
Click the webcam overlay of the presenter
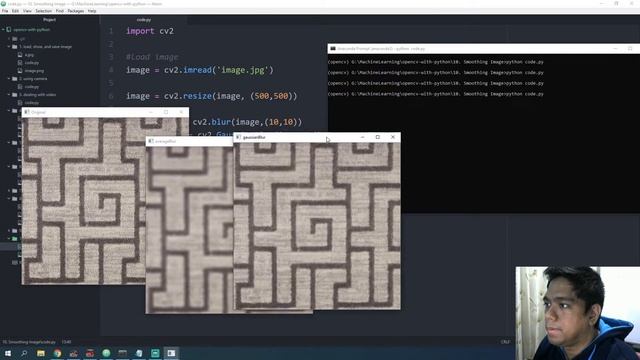(578, 313)
